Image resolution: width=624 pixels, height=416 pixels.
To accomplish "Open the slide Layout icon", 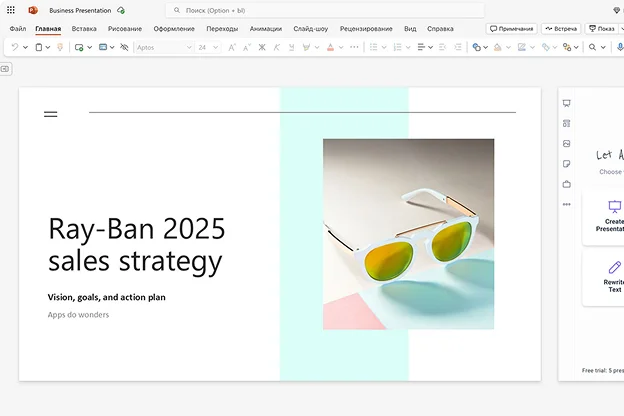I will point(103,47).
